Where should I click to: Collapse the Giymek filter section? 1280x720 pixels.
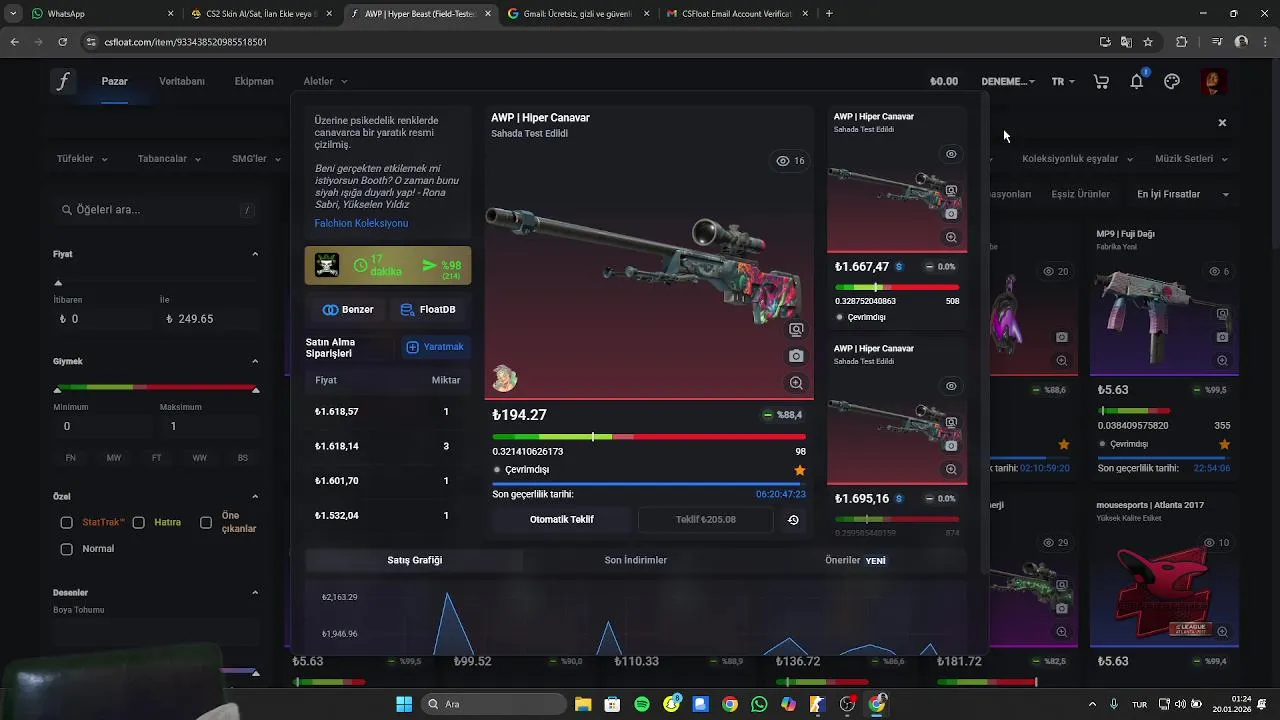click(255, 361)
